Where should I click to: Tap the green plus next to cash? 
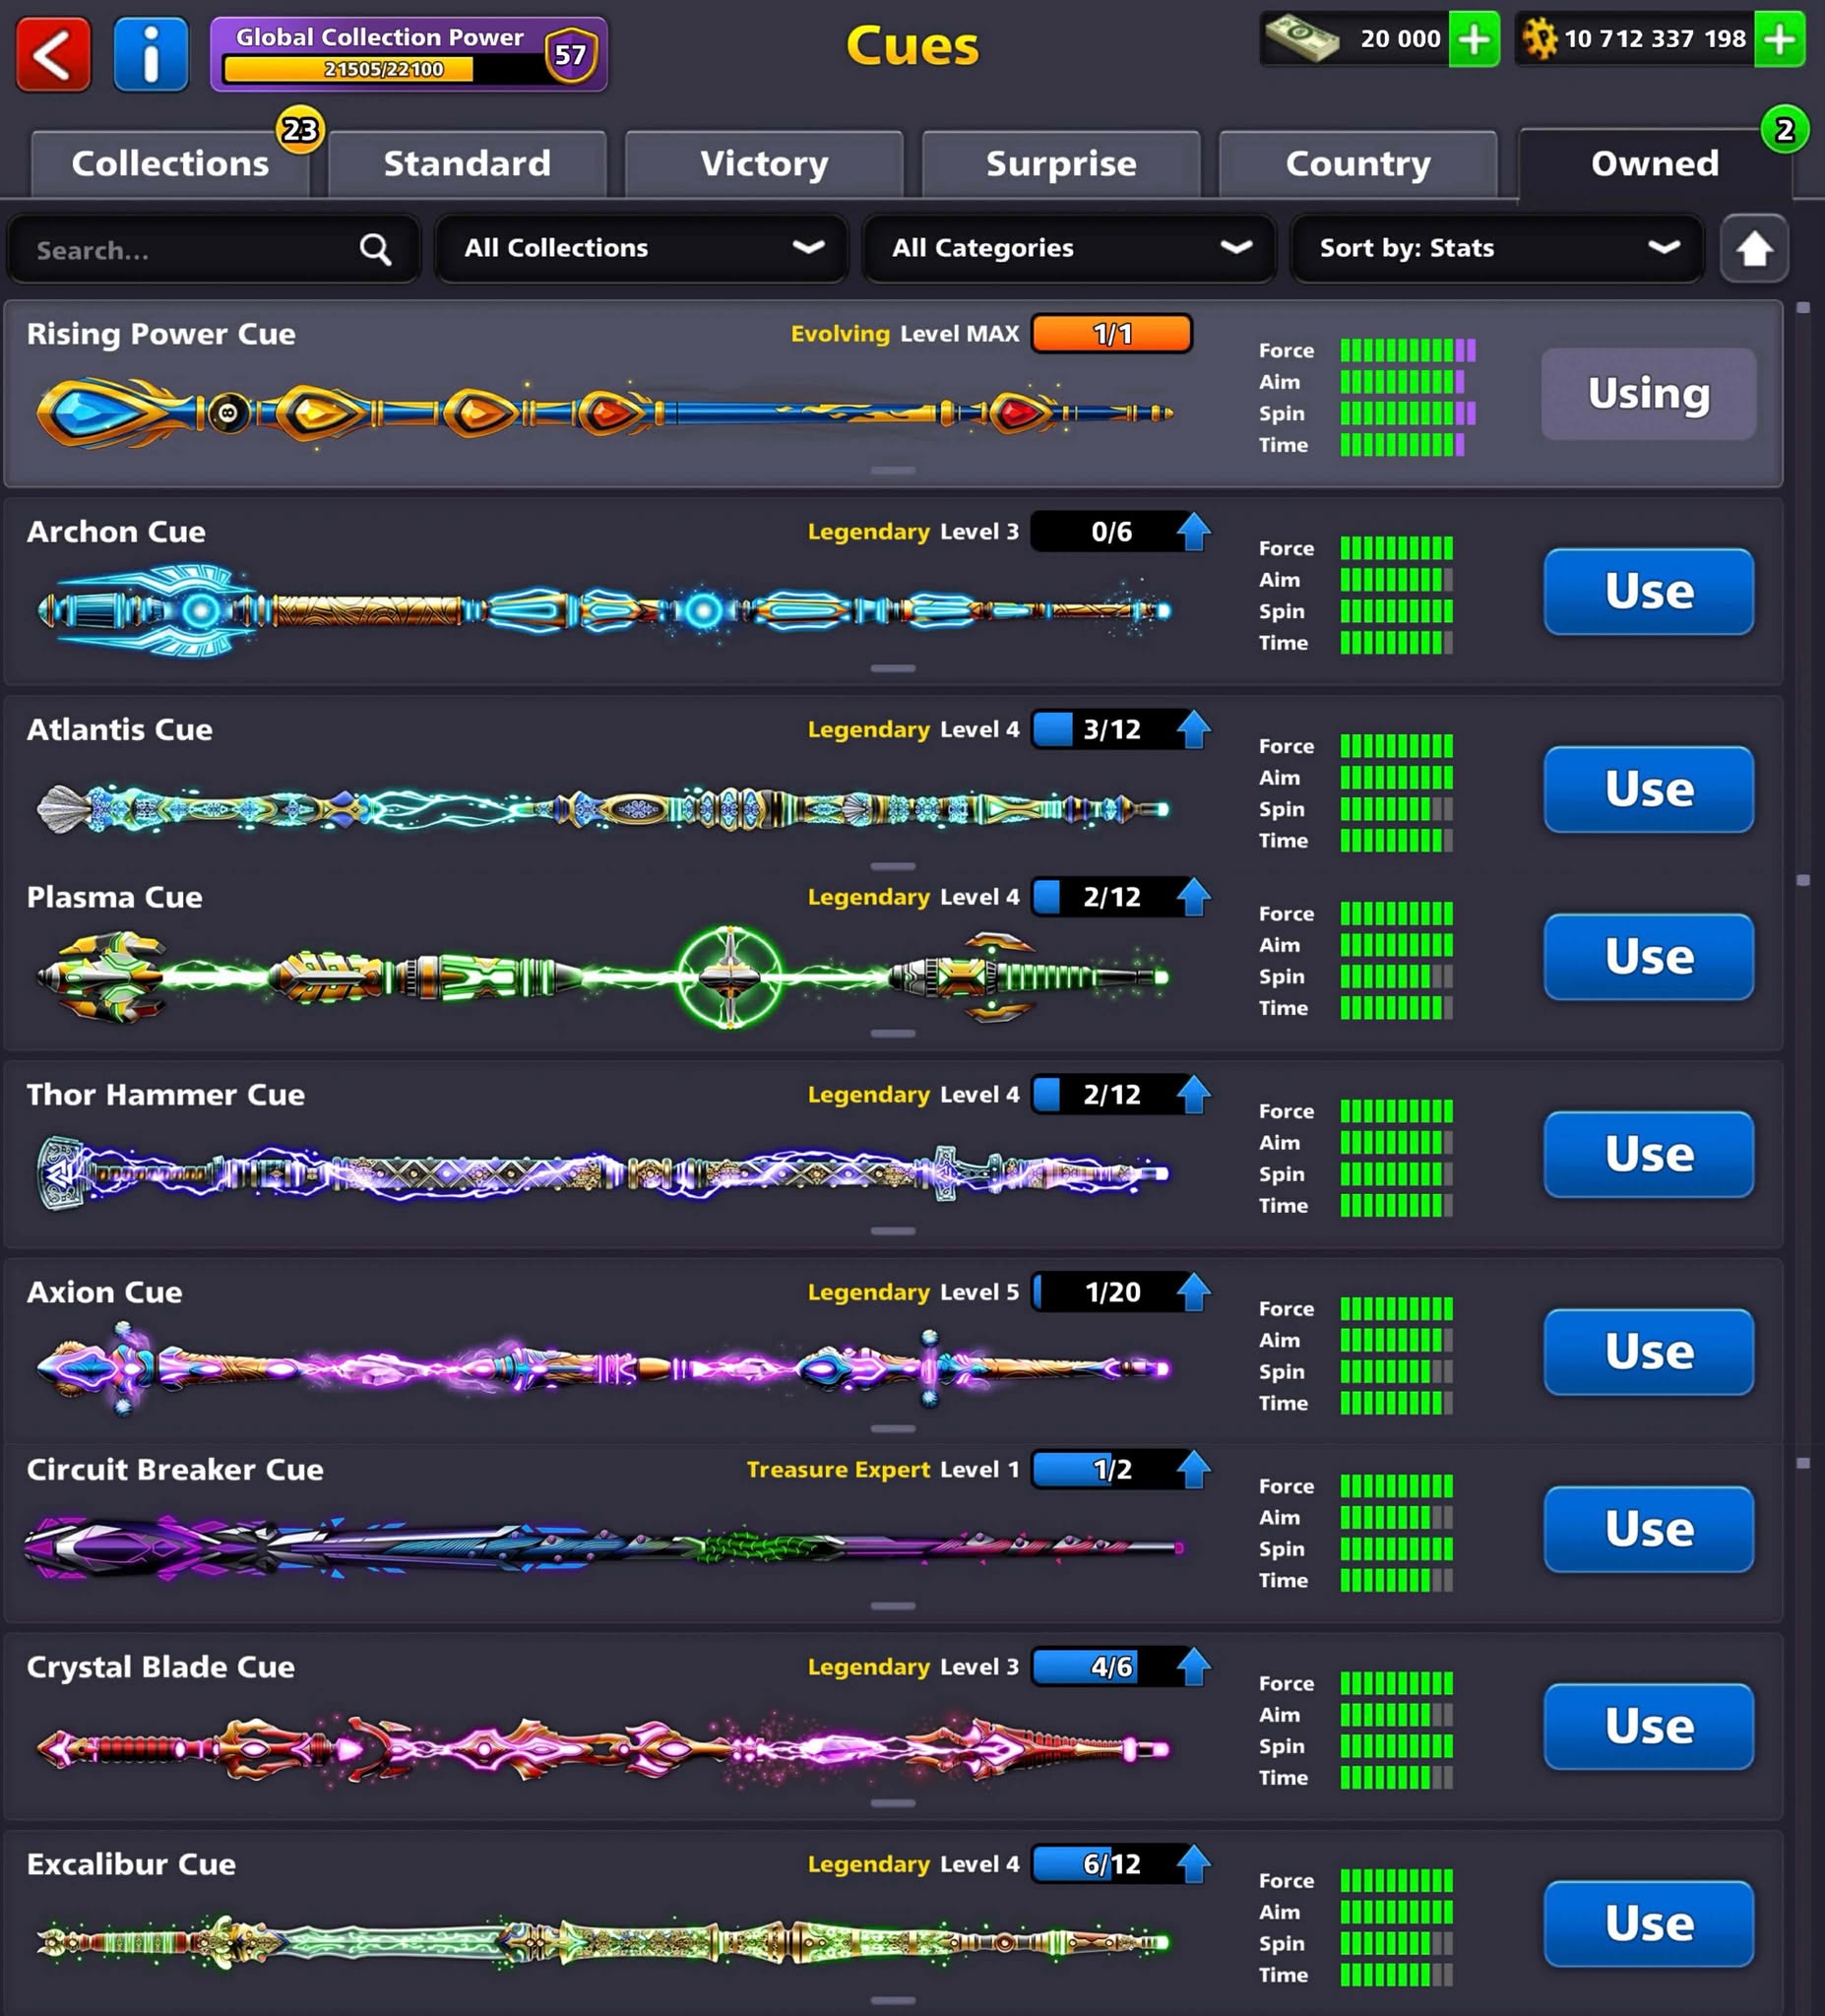click(1474, 40)
